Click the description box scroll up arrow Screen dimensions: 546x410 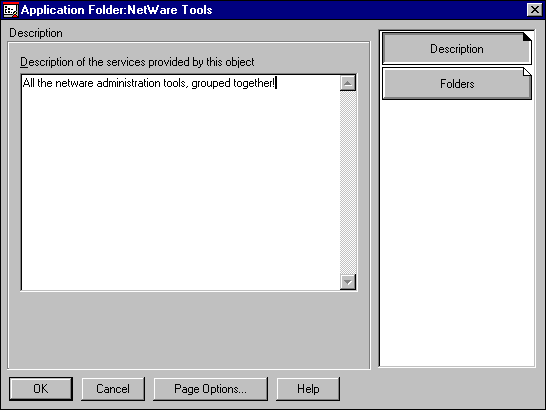348,83
